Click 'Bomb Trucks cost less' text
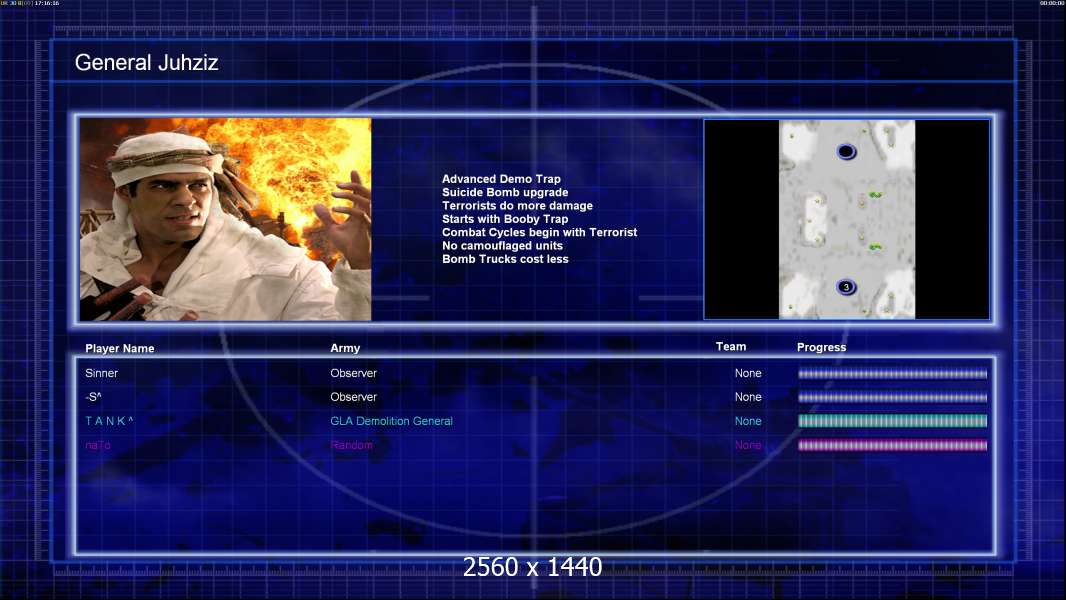The height and width of the screenshot is (600, 1066). (x=505, y=259)
